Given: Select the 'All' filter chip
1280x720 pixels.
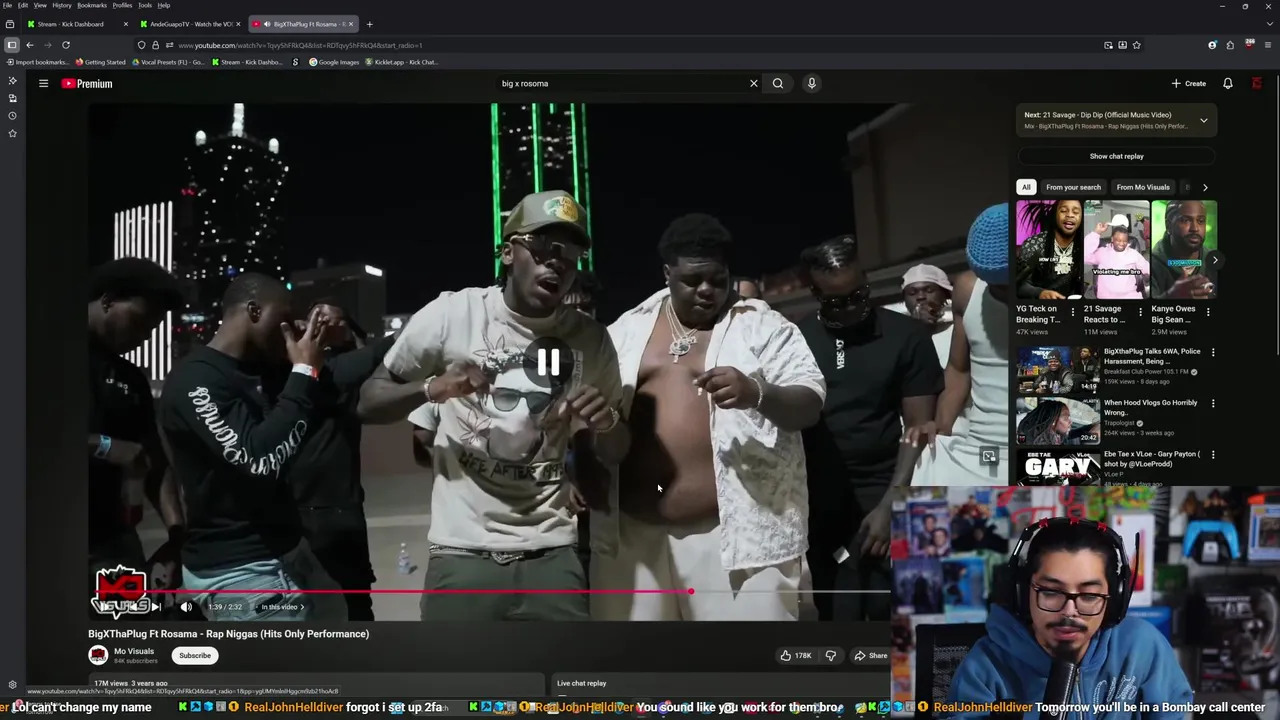Looking at the screenshot, I should (x=1025, y=187).
